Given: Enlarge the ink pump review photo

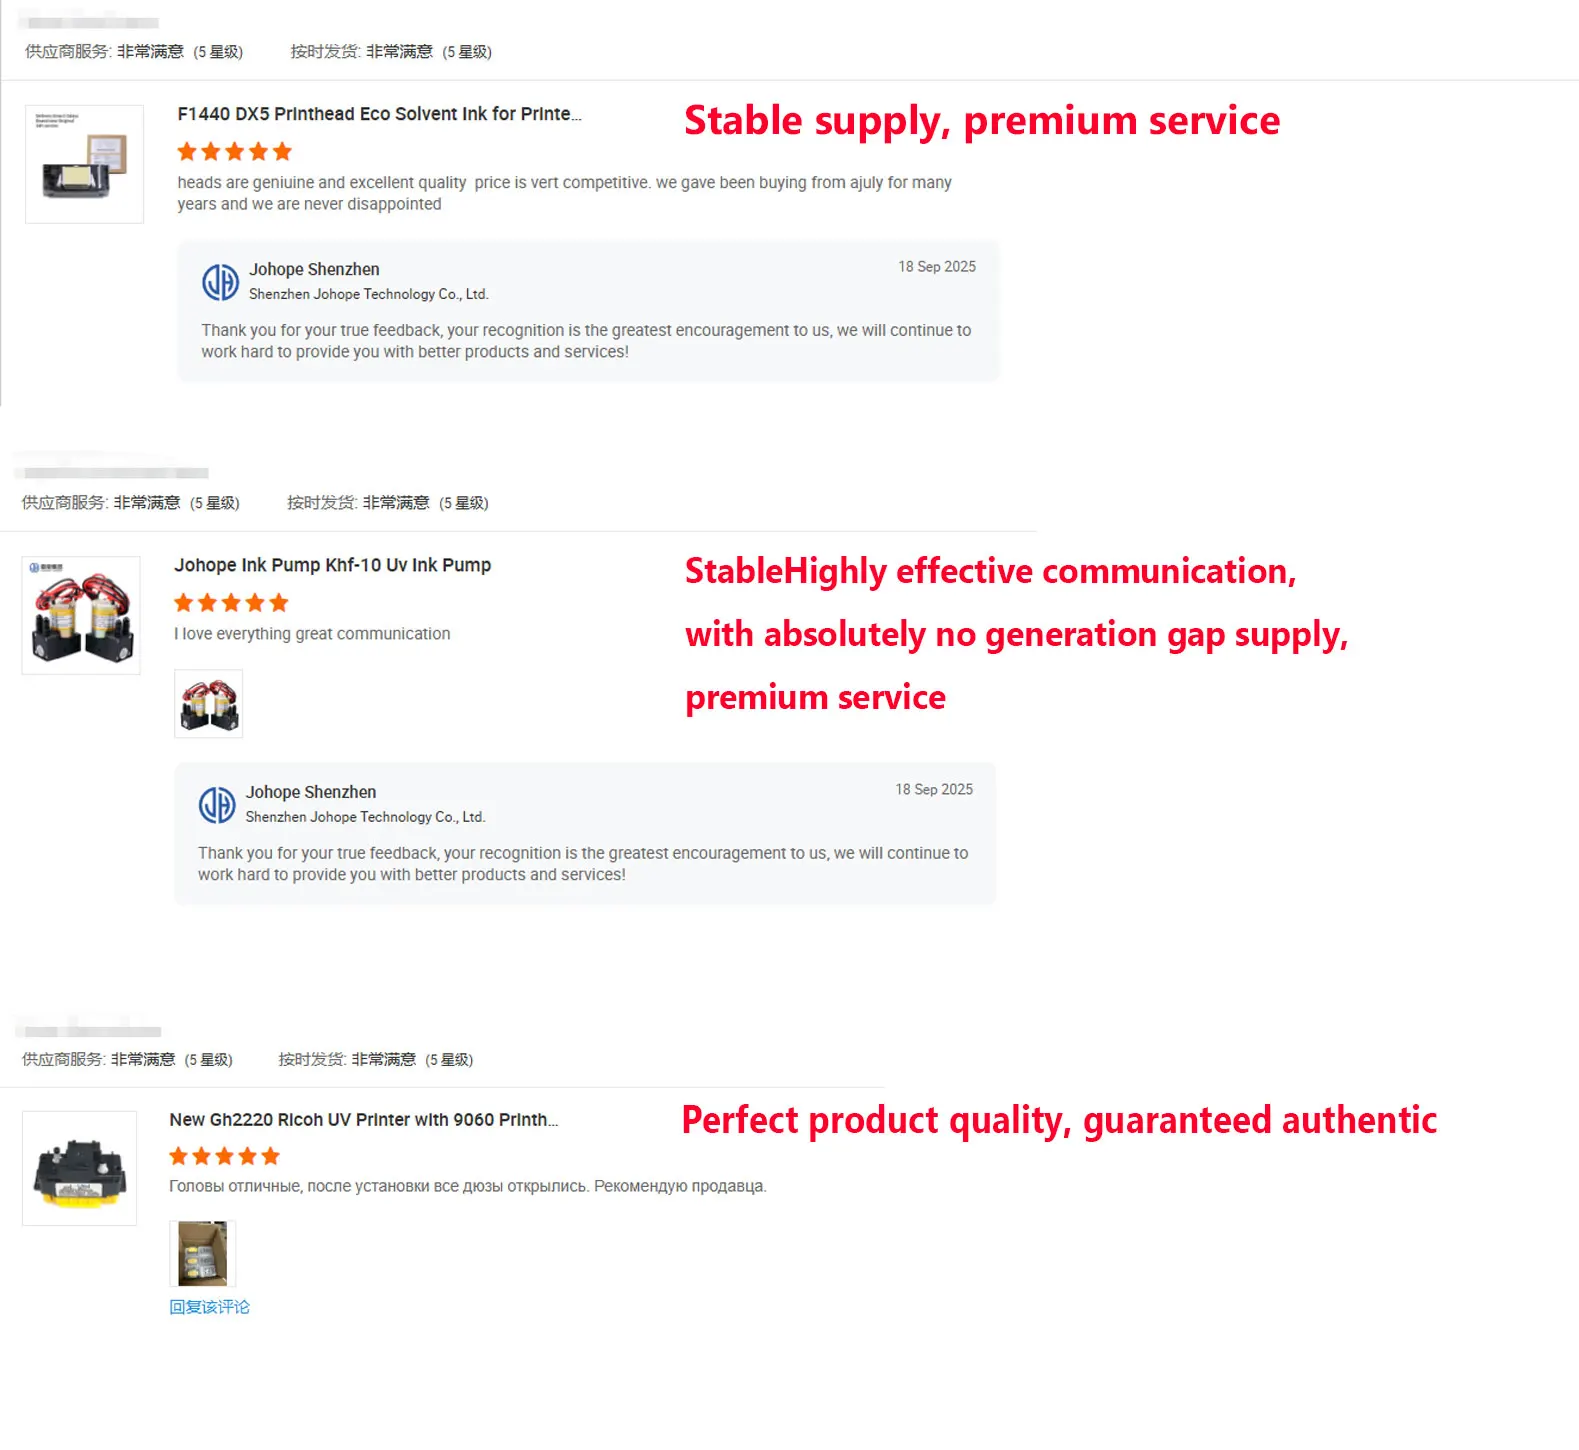Looking at the screenshot, I should click(x=209, y=704).
